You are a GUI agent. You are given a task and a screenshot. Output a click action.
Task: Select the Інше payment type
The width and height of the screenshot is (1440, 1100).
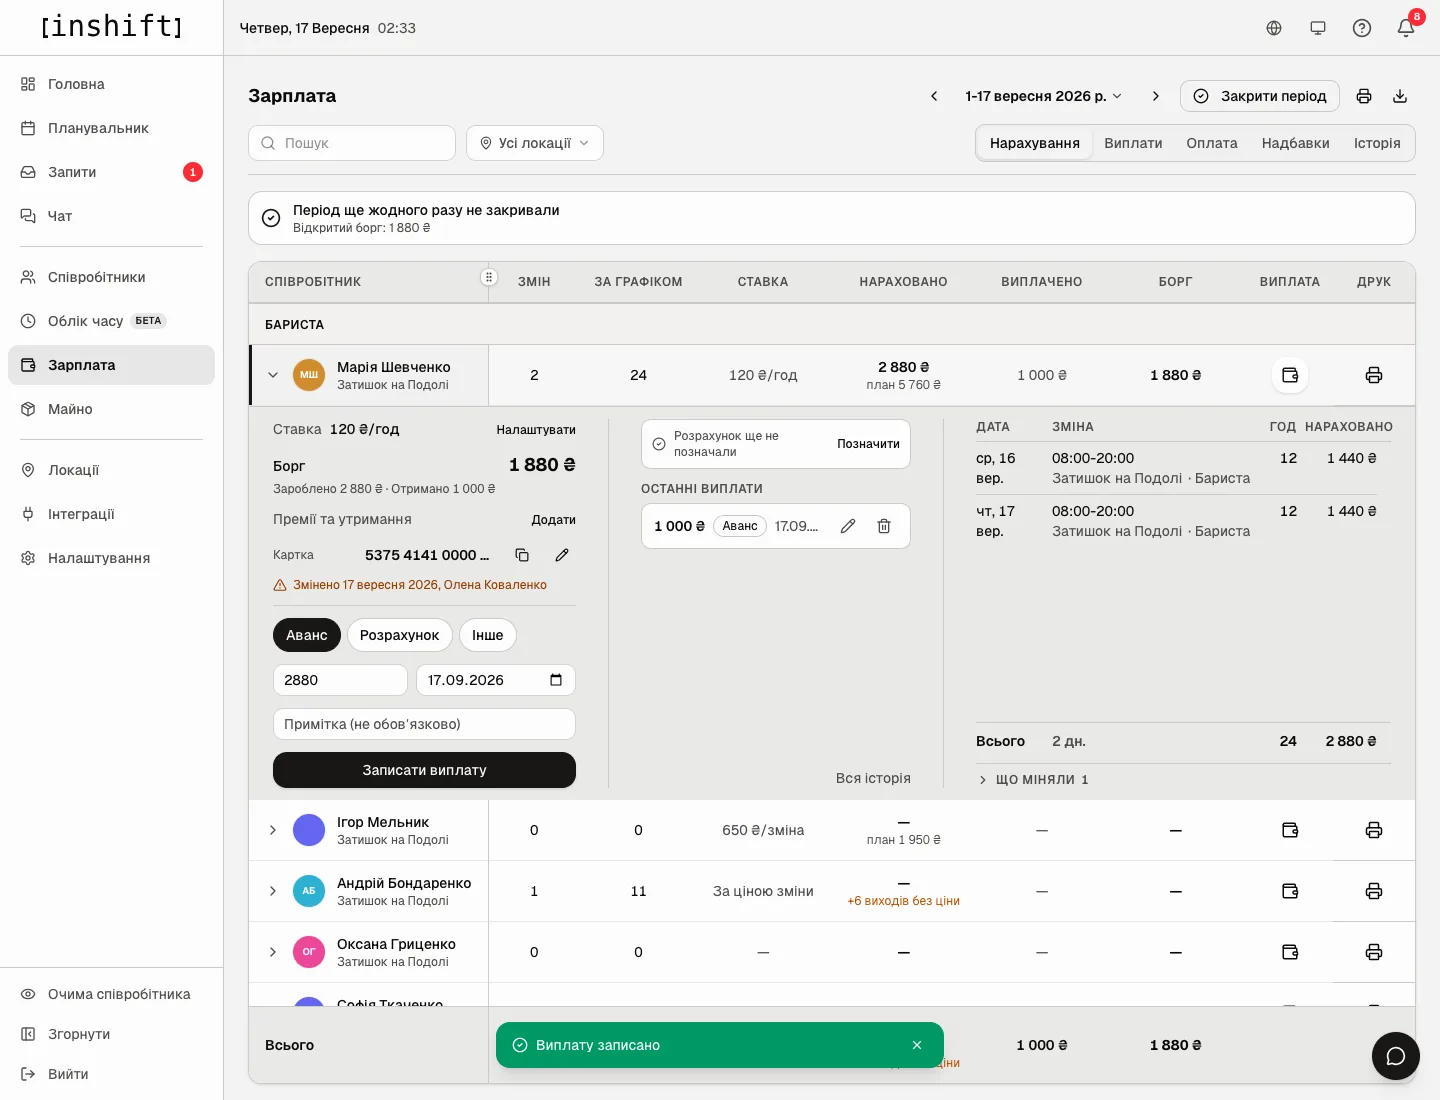tap(488, 635)
